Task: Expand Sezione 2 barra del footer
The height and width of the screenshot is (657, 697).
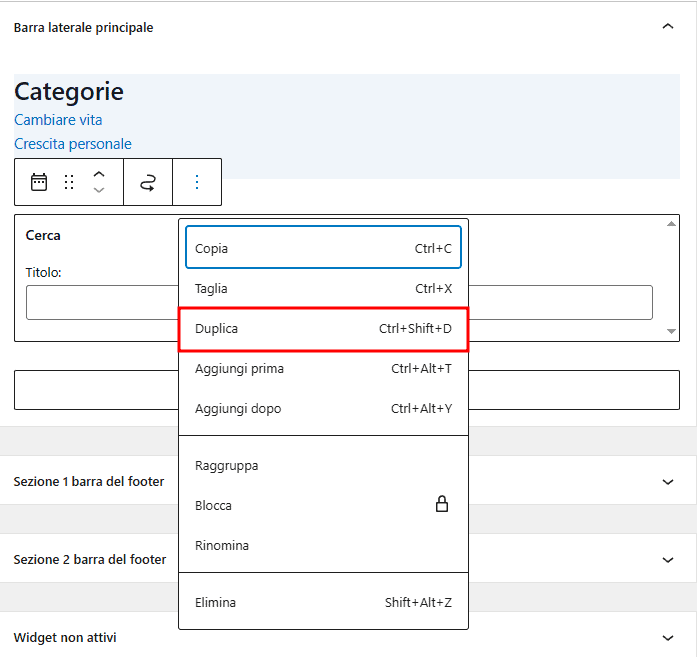Action: coord(668,560)
